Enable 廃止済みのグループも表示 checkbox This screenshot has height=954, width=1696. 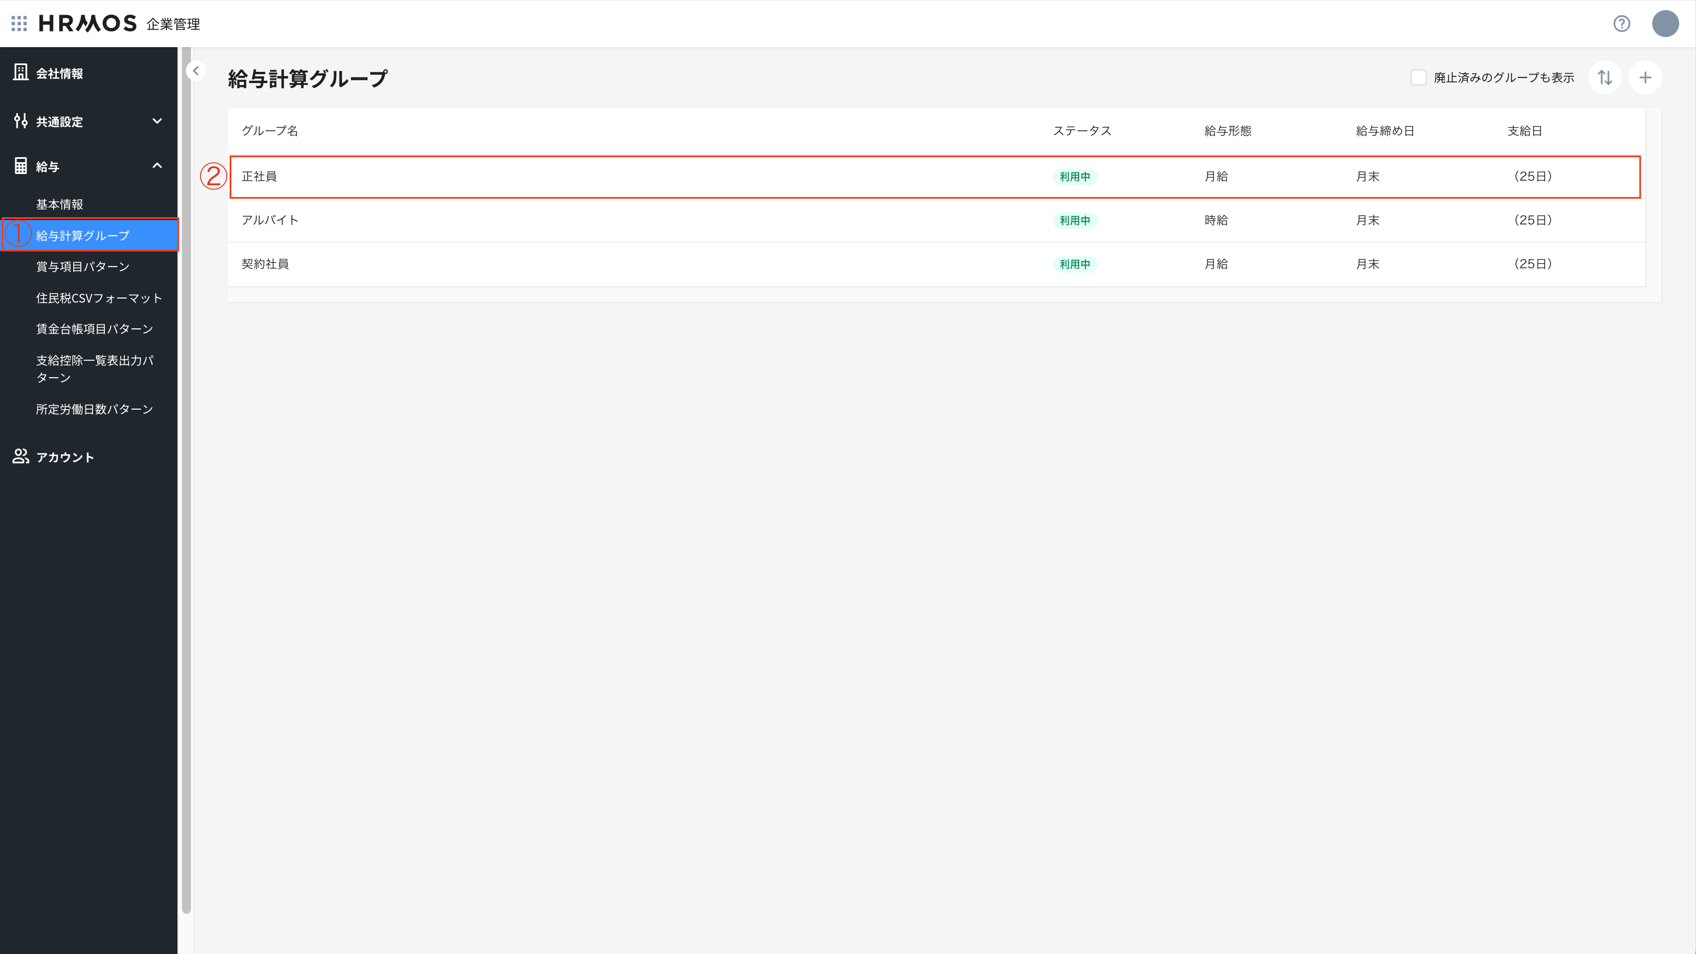tap(1417, 78)
